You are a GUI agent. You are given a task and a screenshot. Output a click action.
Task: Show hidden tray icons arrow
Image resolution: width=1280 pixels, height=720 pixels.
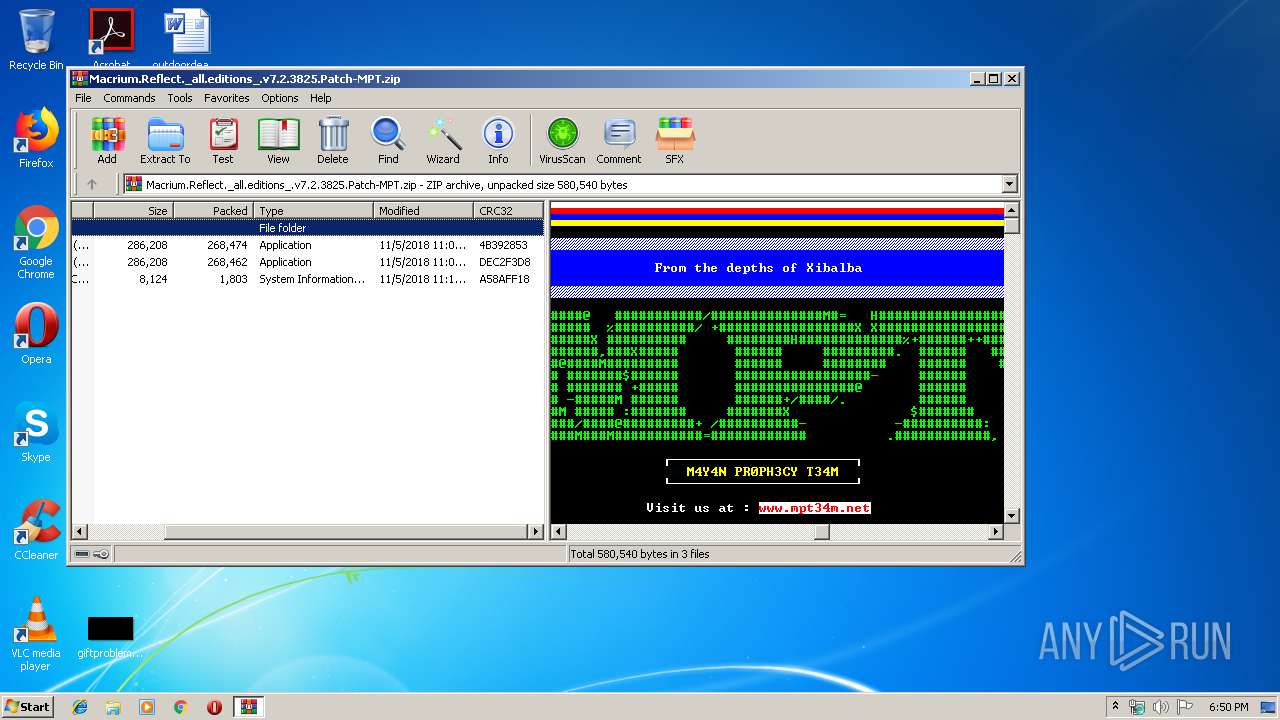(1115, 707)
